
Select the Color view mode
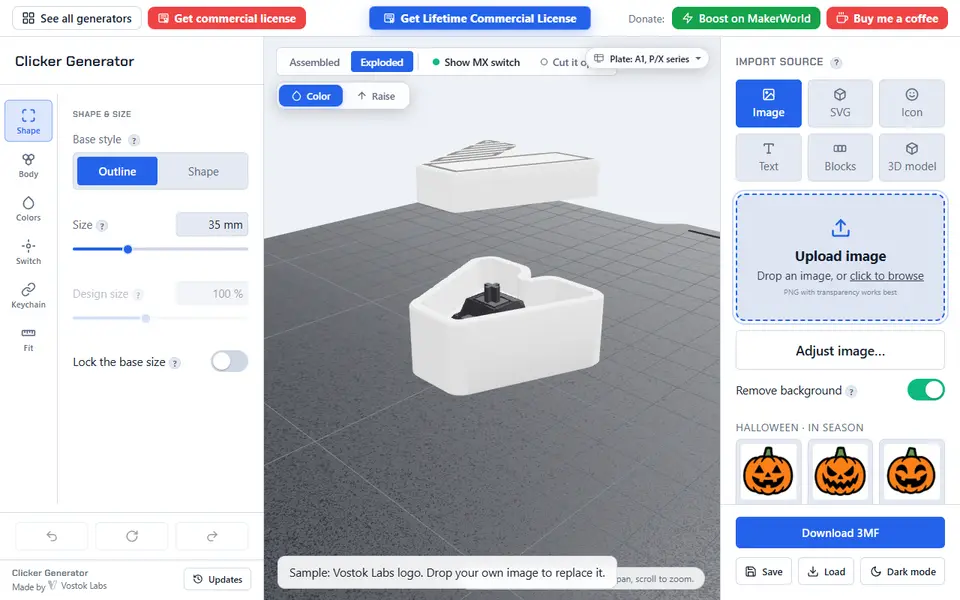tap(310, 96)
